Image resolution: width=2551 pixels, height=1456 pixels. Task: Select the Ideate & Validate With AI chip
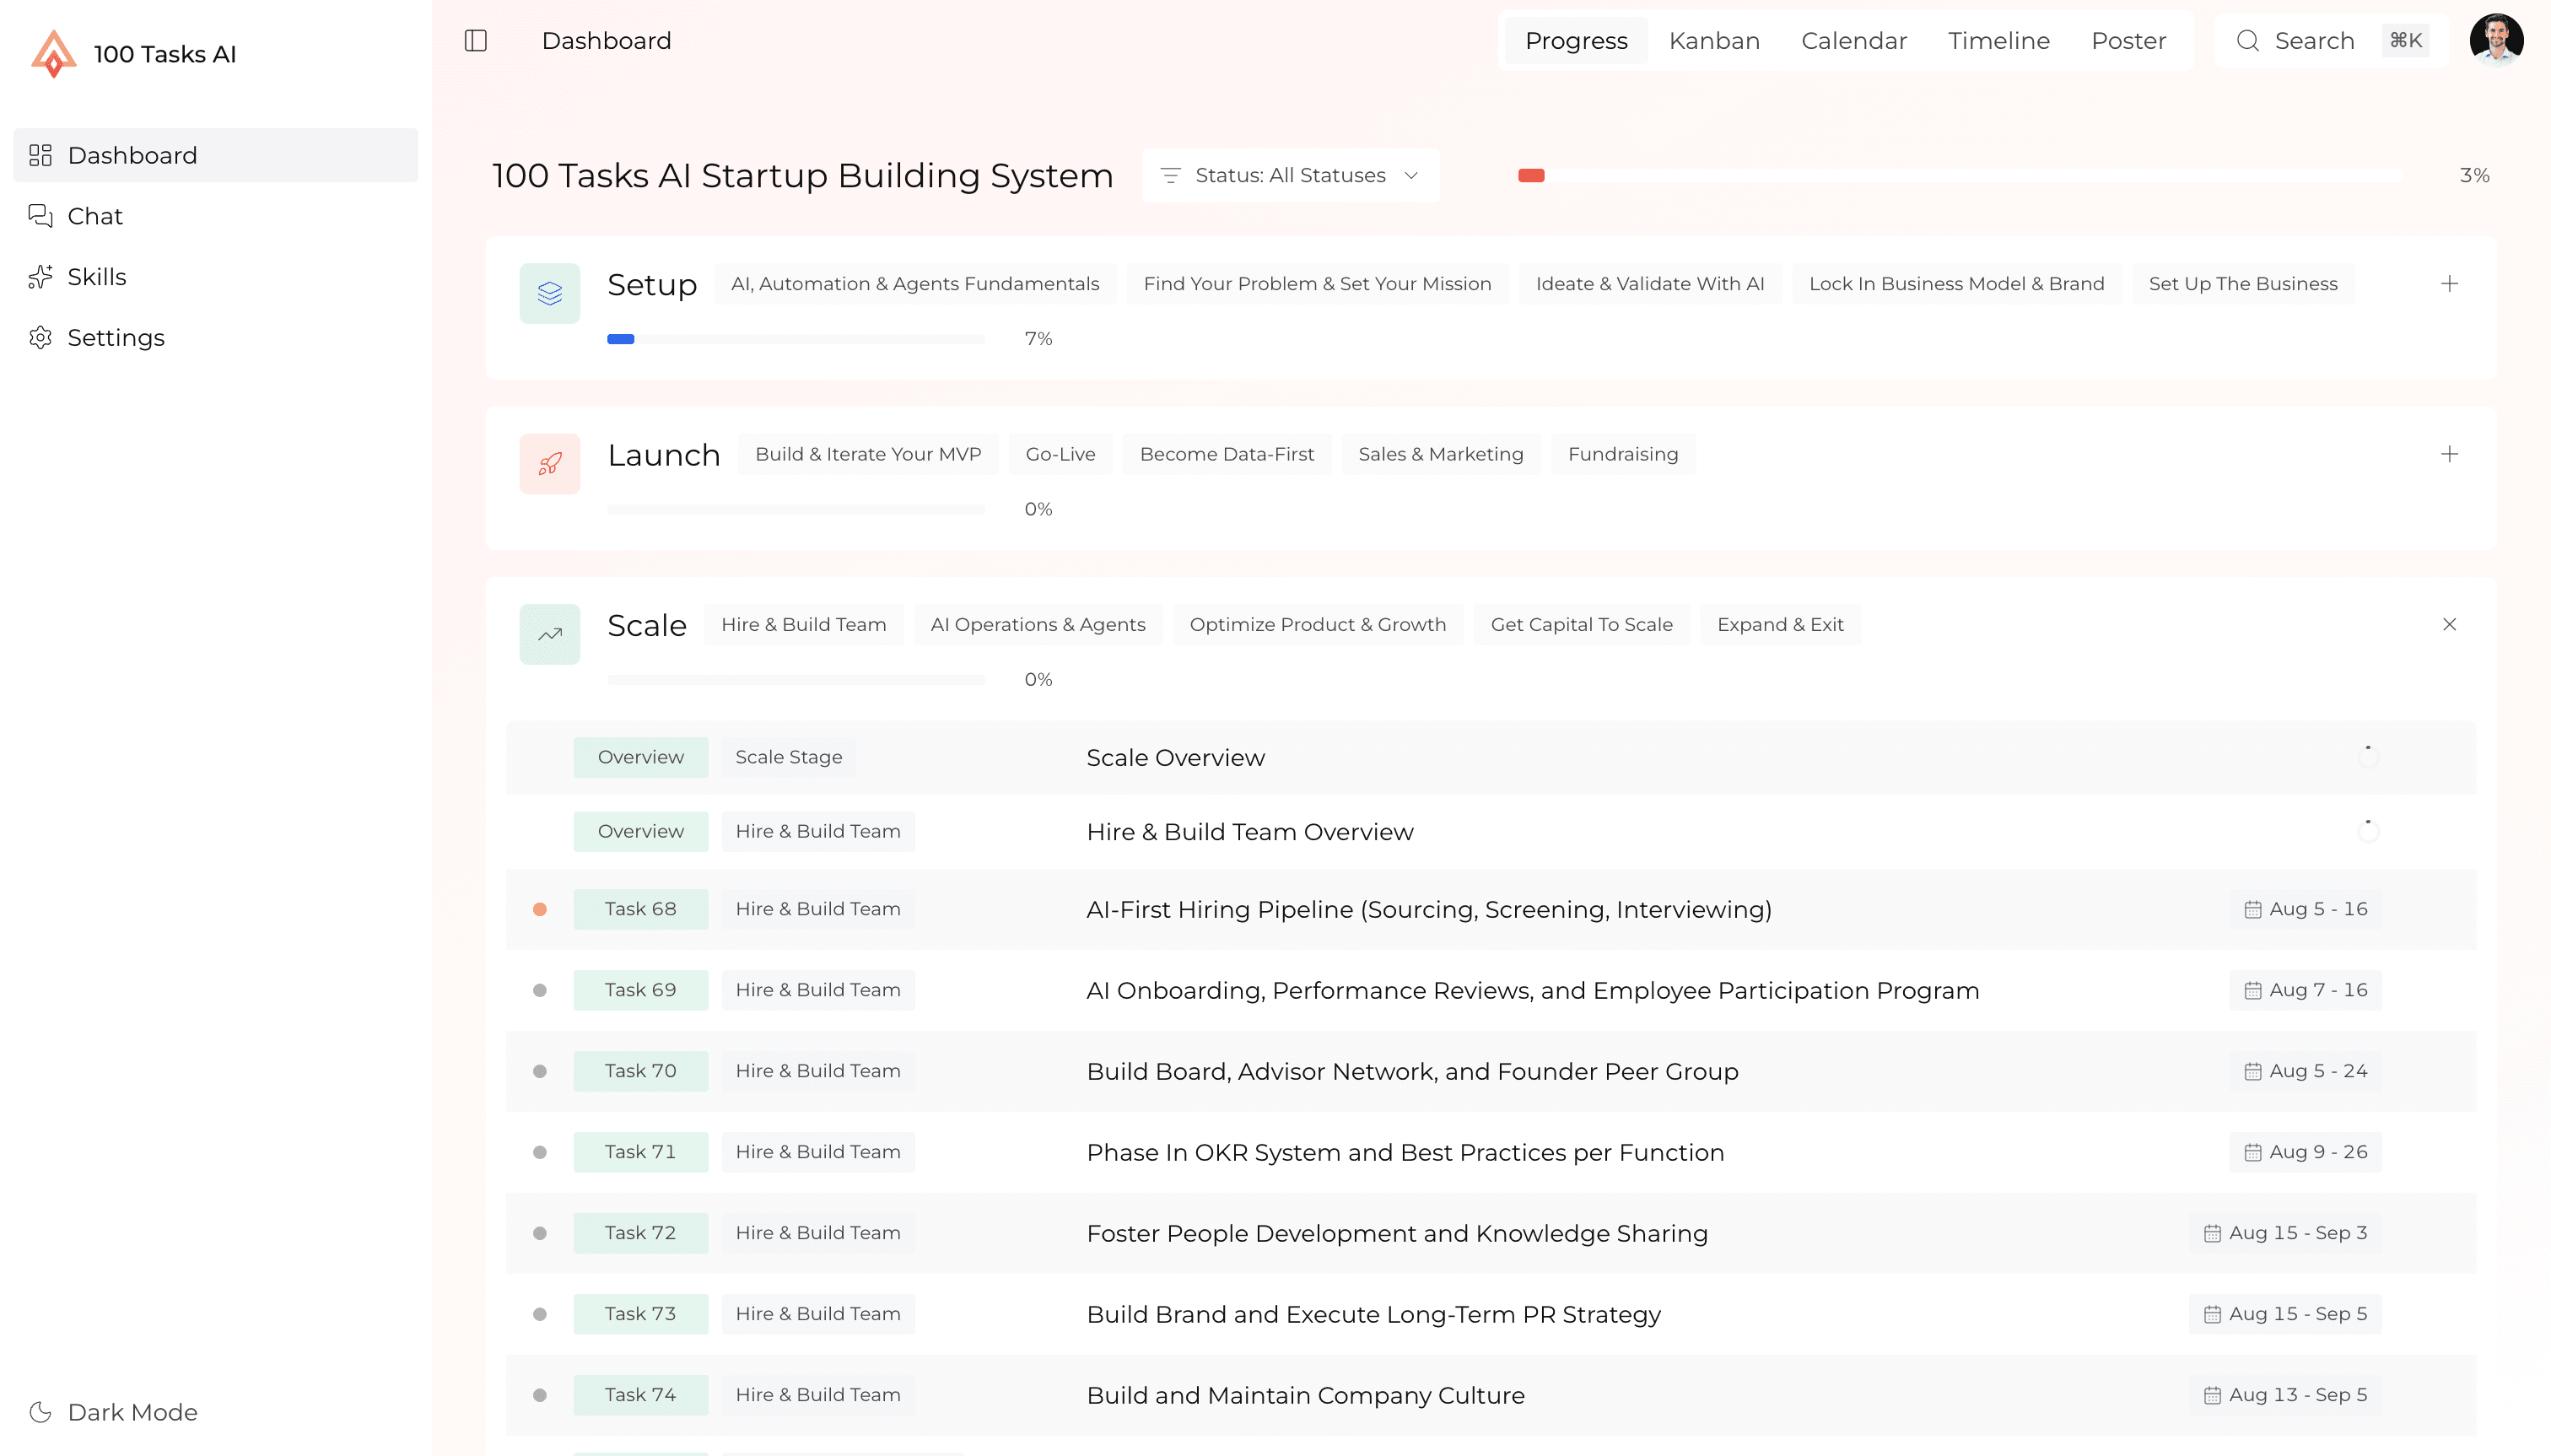1650,284
